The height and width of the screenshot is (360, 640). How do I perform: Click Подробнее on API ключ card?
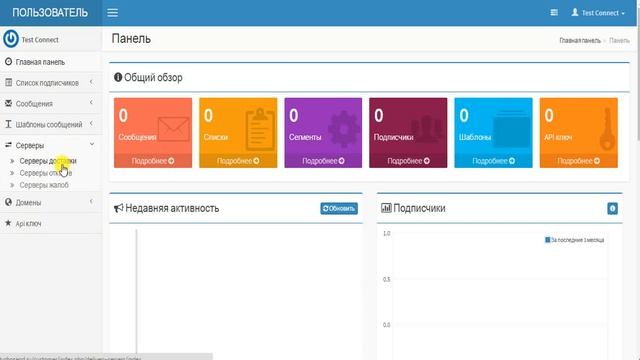coord(579,161)
